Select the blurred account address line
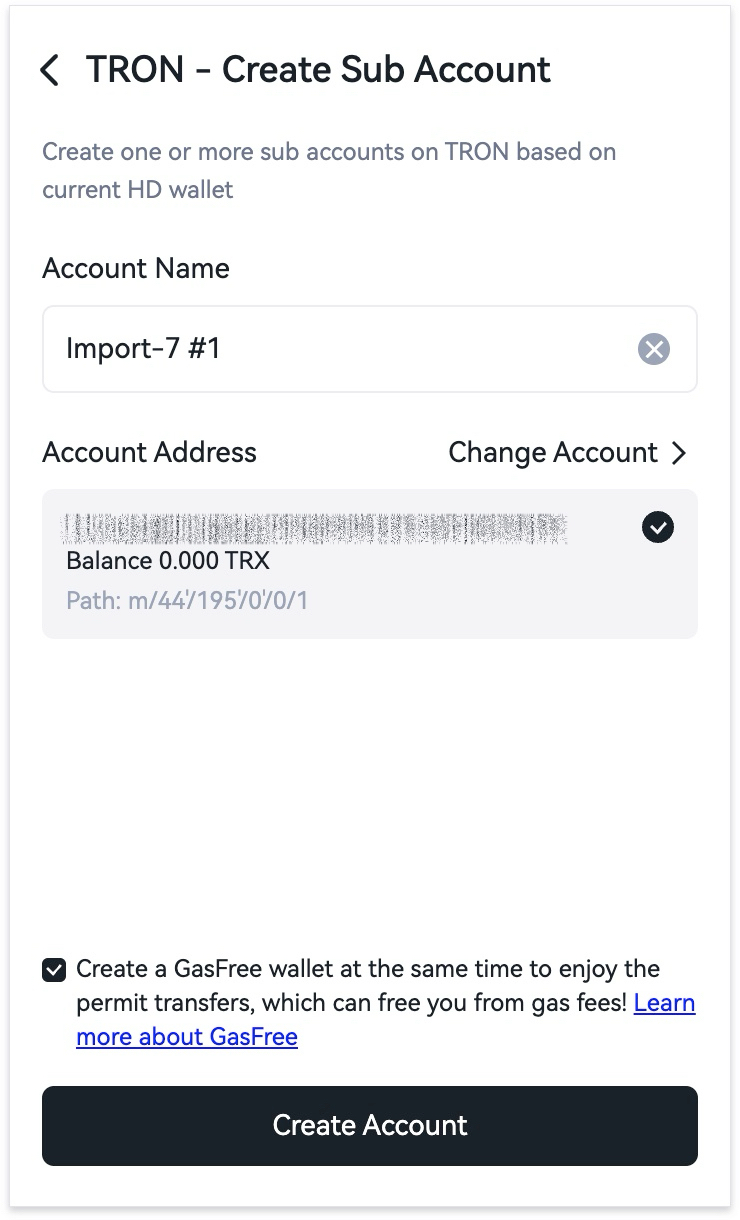Viewport: 740px width, 1220px height. (x=314, y=528)
